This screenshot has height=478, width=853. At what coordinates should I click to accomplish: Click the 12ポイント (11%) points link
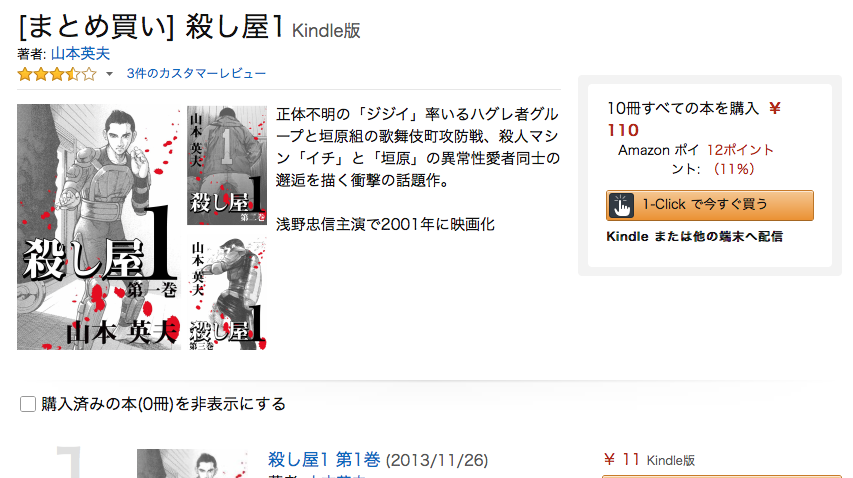(x=737, y=159)
